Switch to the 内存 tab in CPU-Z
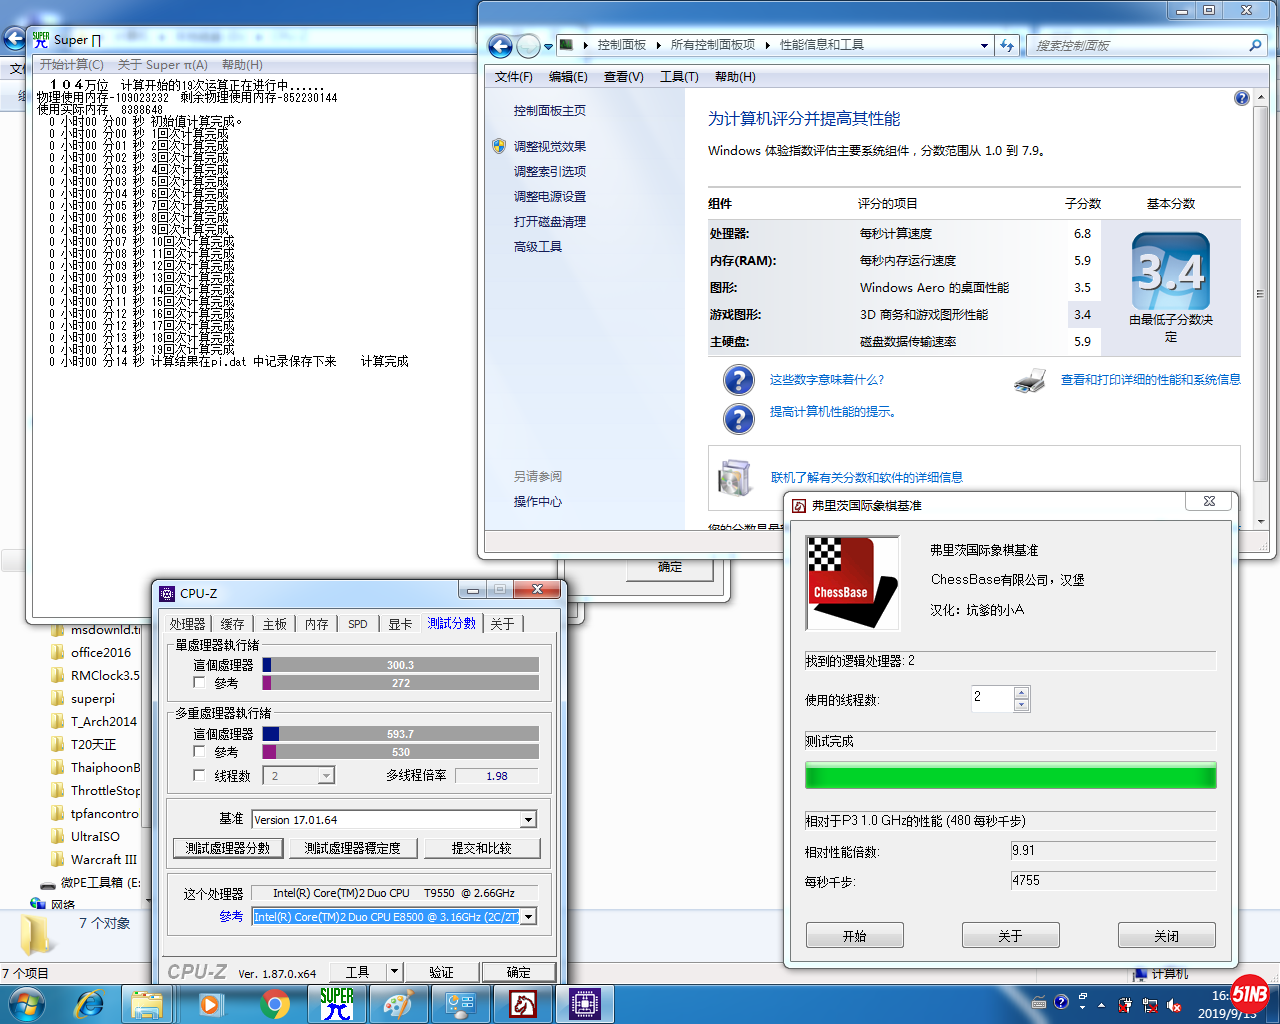 coord(317,624)
